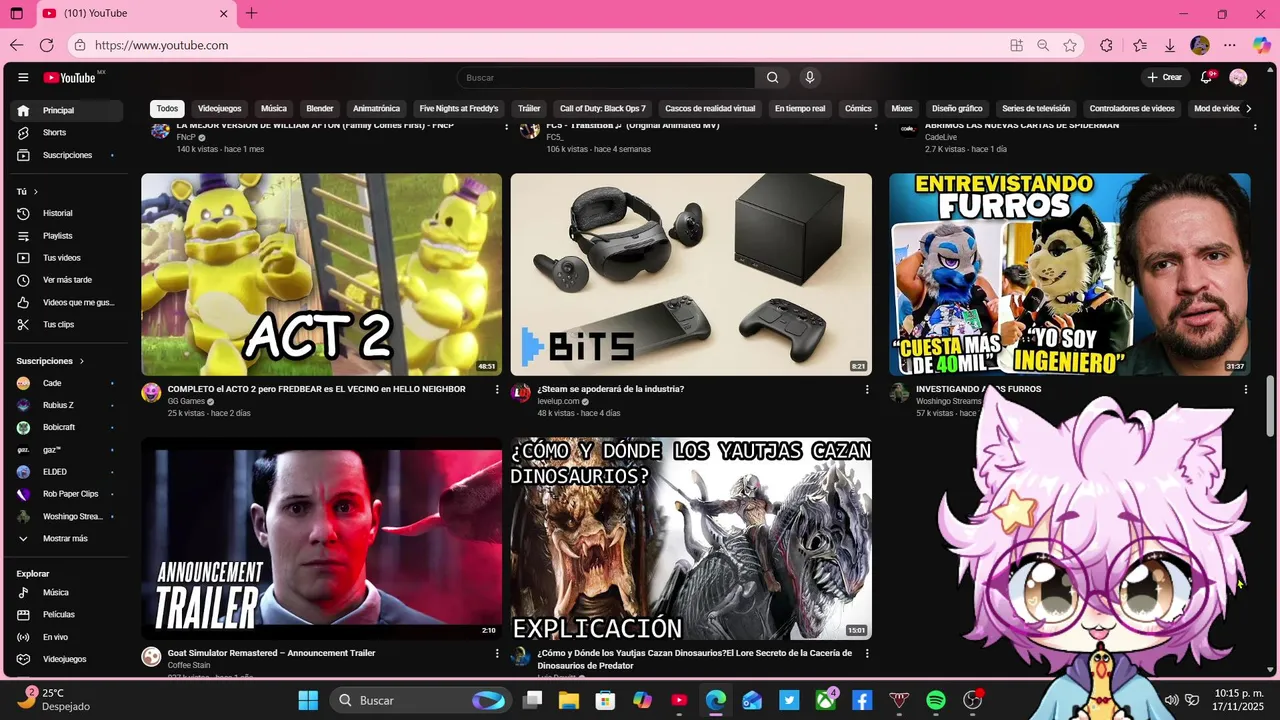Open the ACT 2 Fredbear thumbnail

[321, 275]
